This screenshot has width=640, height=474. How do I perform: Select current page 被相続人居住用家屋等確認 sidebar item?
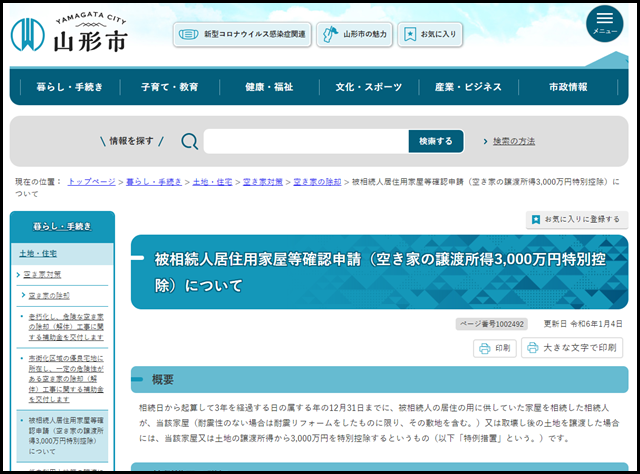[x=62, y=436]
